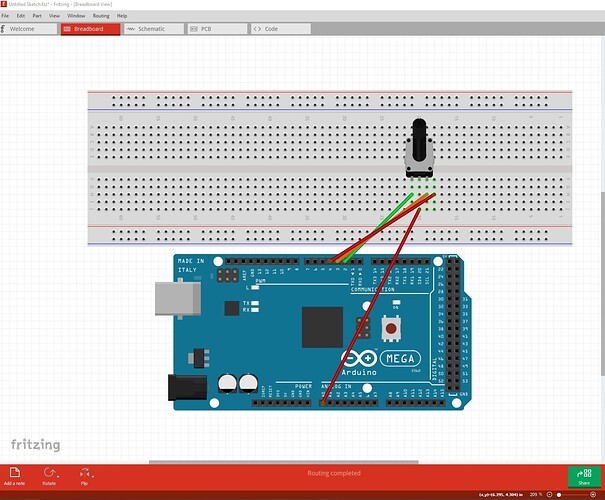This screenshot has height=500, width=605.
Task: Click the Arduino Mega reset button
Action: (391, 329)
